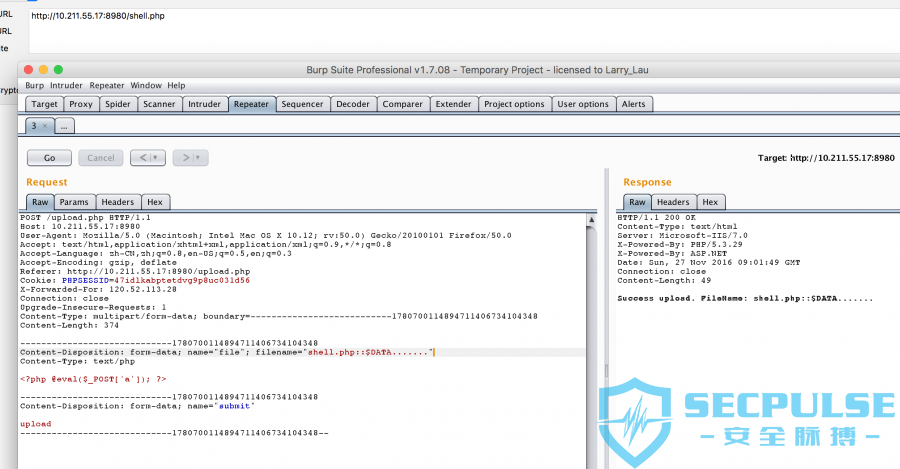Click the PHPSESSID cookie value in request

tap(182, 281)
